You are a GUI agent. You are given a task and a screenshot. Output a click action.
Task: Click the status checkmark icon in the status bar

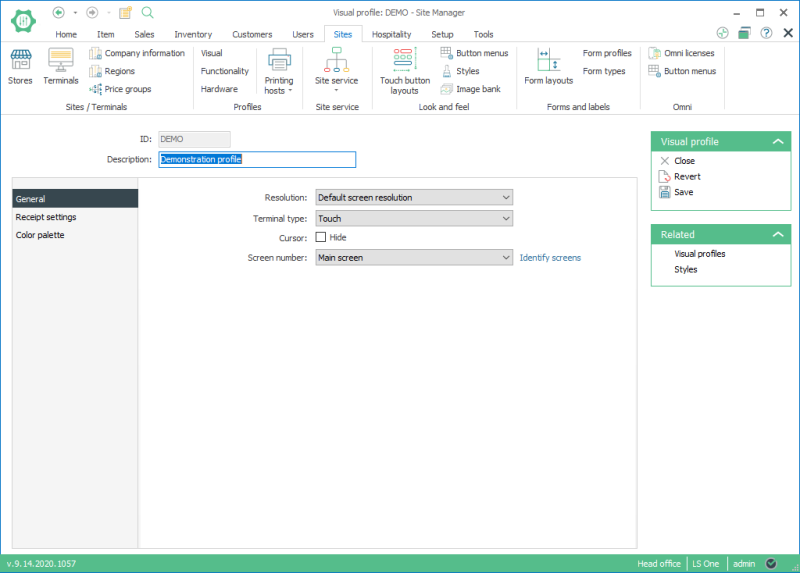pos(771,563)
